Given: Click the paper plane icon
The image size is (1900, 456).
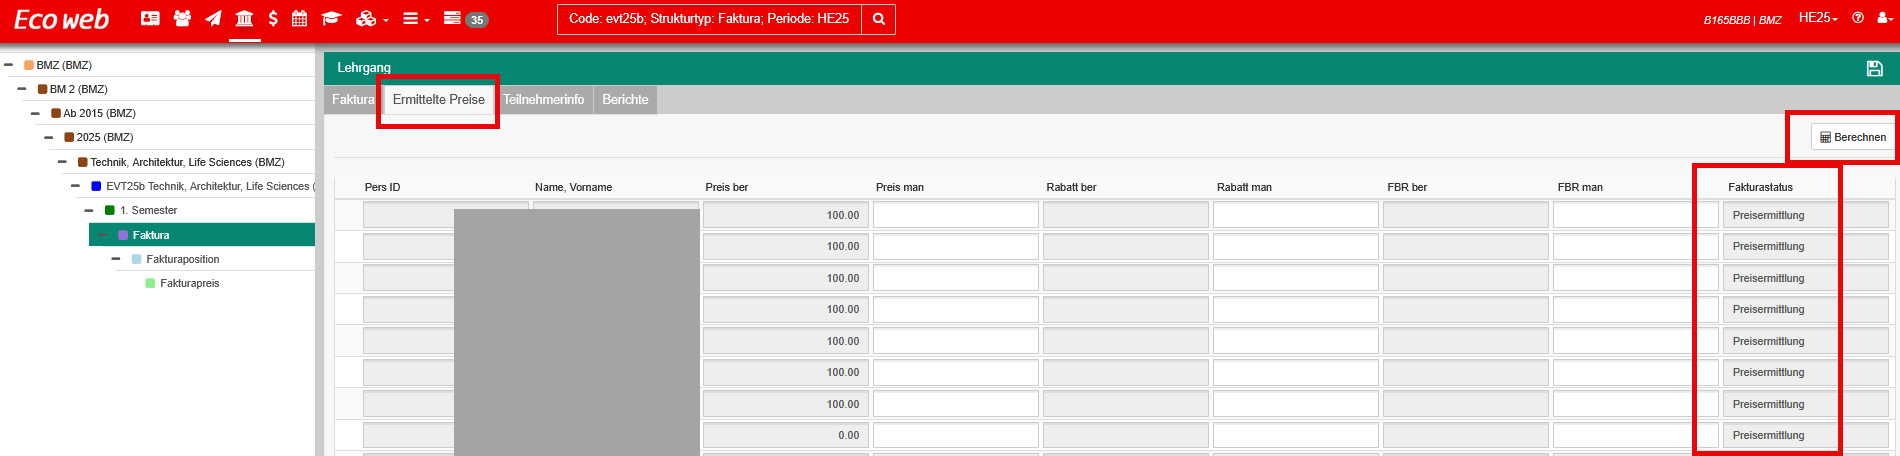Looking at the screenshot, I should pyautogui.click(x=213, y=18).
